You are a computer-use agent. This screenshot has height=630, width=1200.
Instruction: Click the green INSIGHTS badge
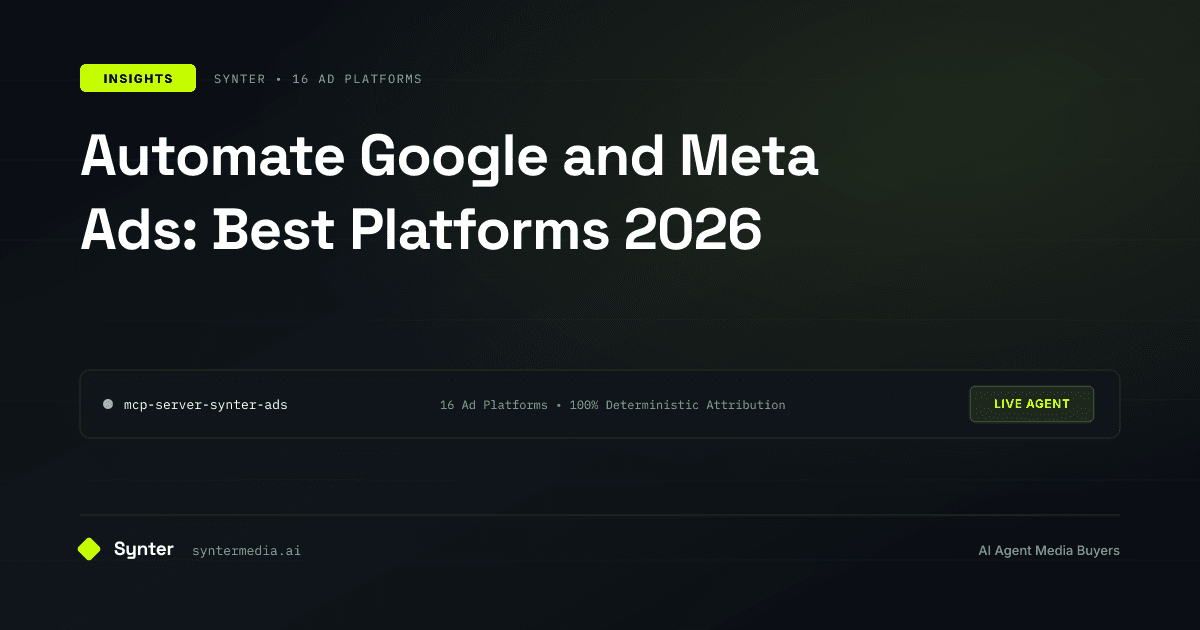138,78
